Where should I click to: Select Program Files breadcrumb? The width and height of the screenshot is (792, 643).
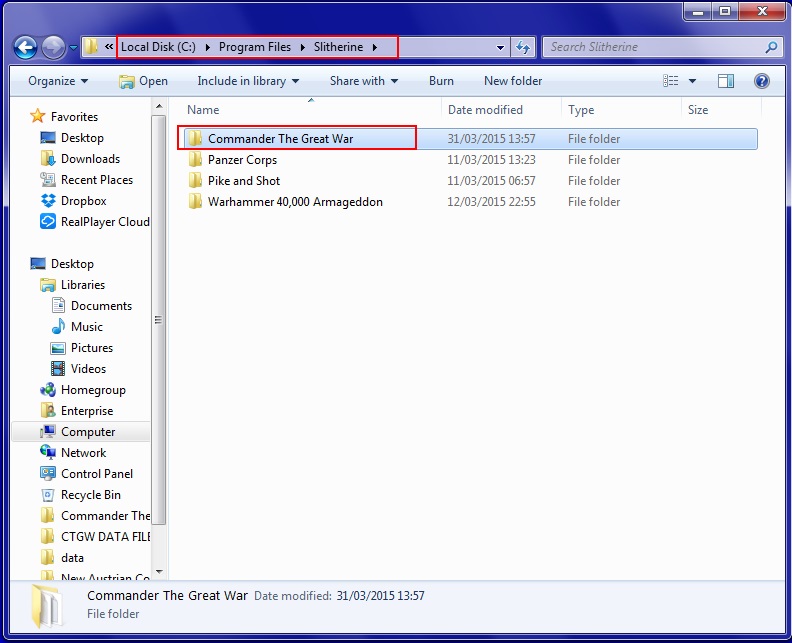[x=255, y=47]
